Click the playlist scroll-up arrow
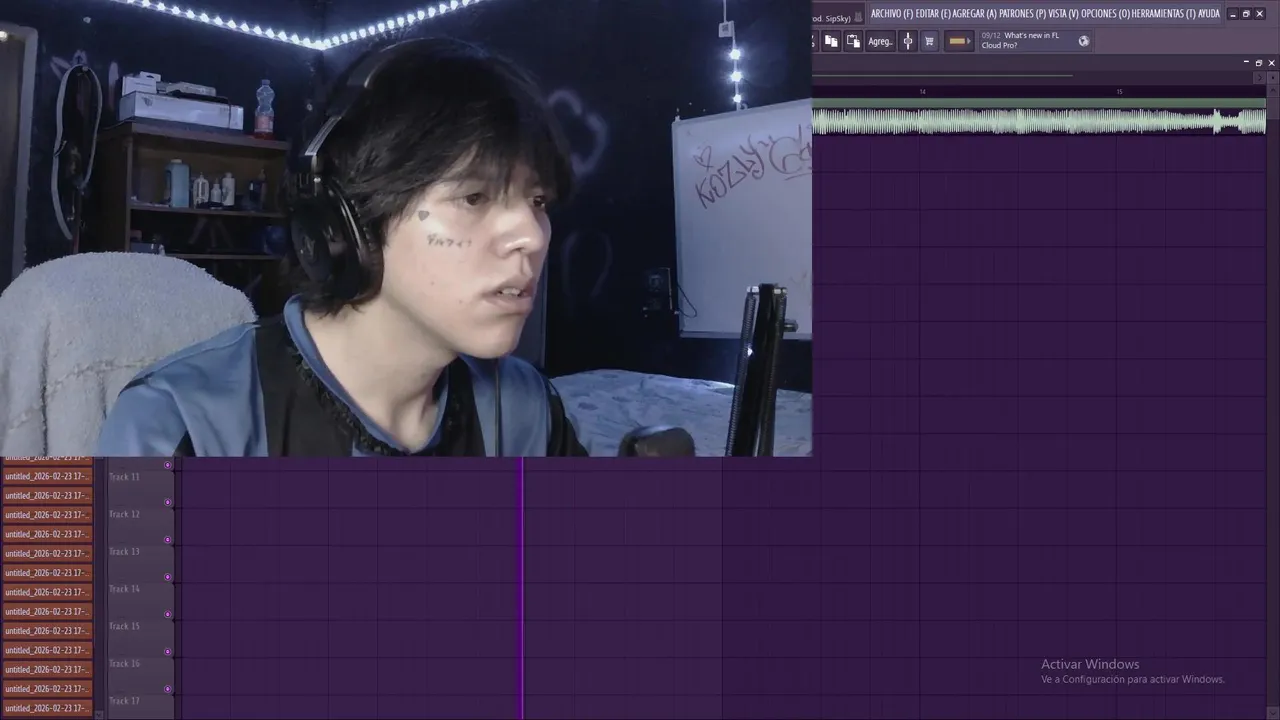 [1272, 92]
